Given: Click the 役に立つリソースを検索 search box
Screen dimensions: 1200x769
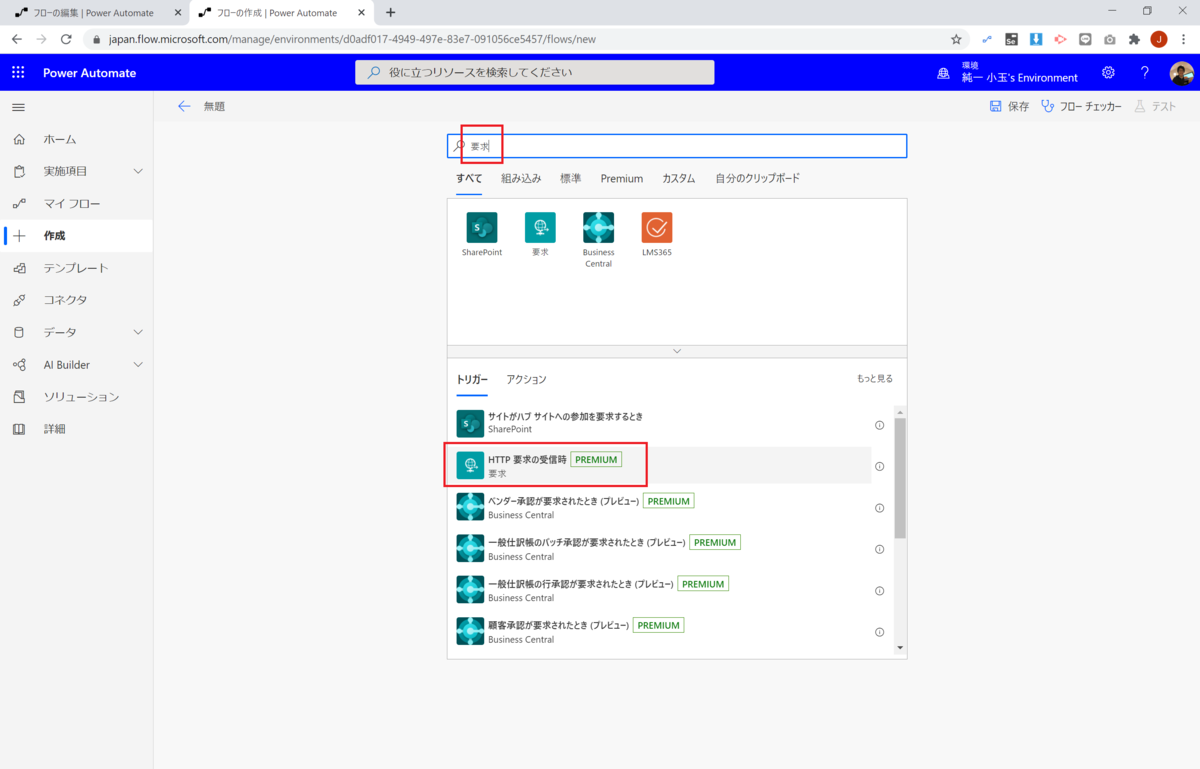Looking at the screenshot, I should pyautogui.click(x=535, y=72).
